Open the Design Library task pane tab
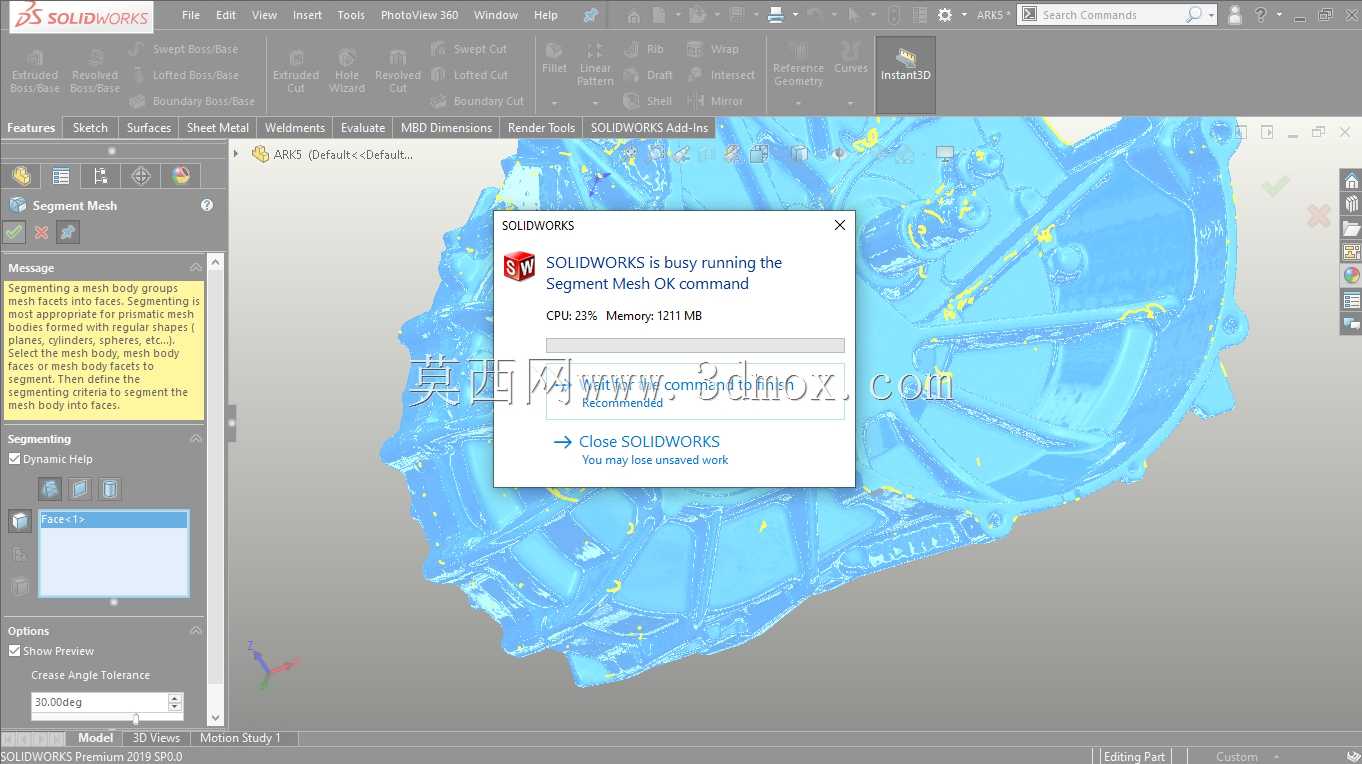Image resolution: width=1362 pixels, height=764 pixels. [1351, 205]
